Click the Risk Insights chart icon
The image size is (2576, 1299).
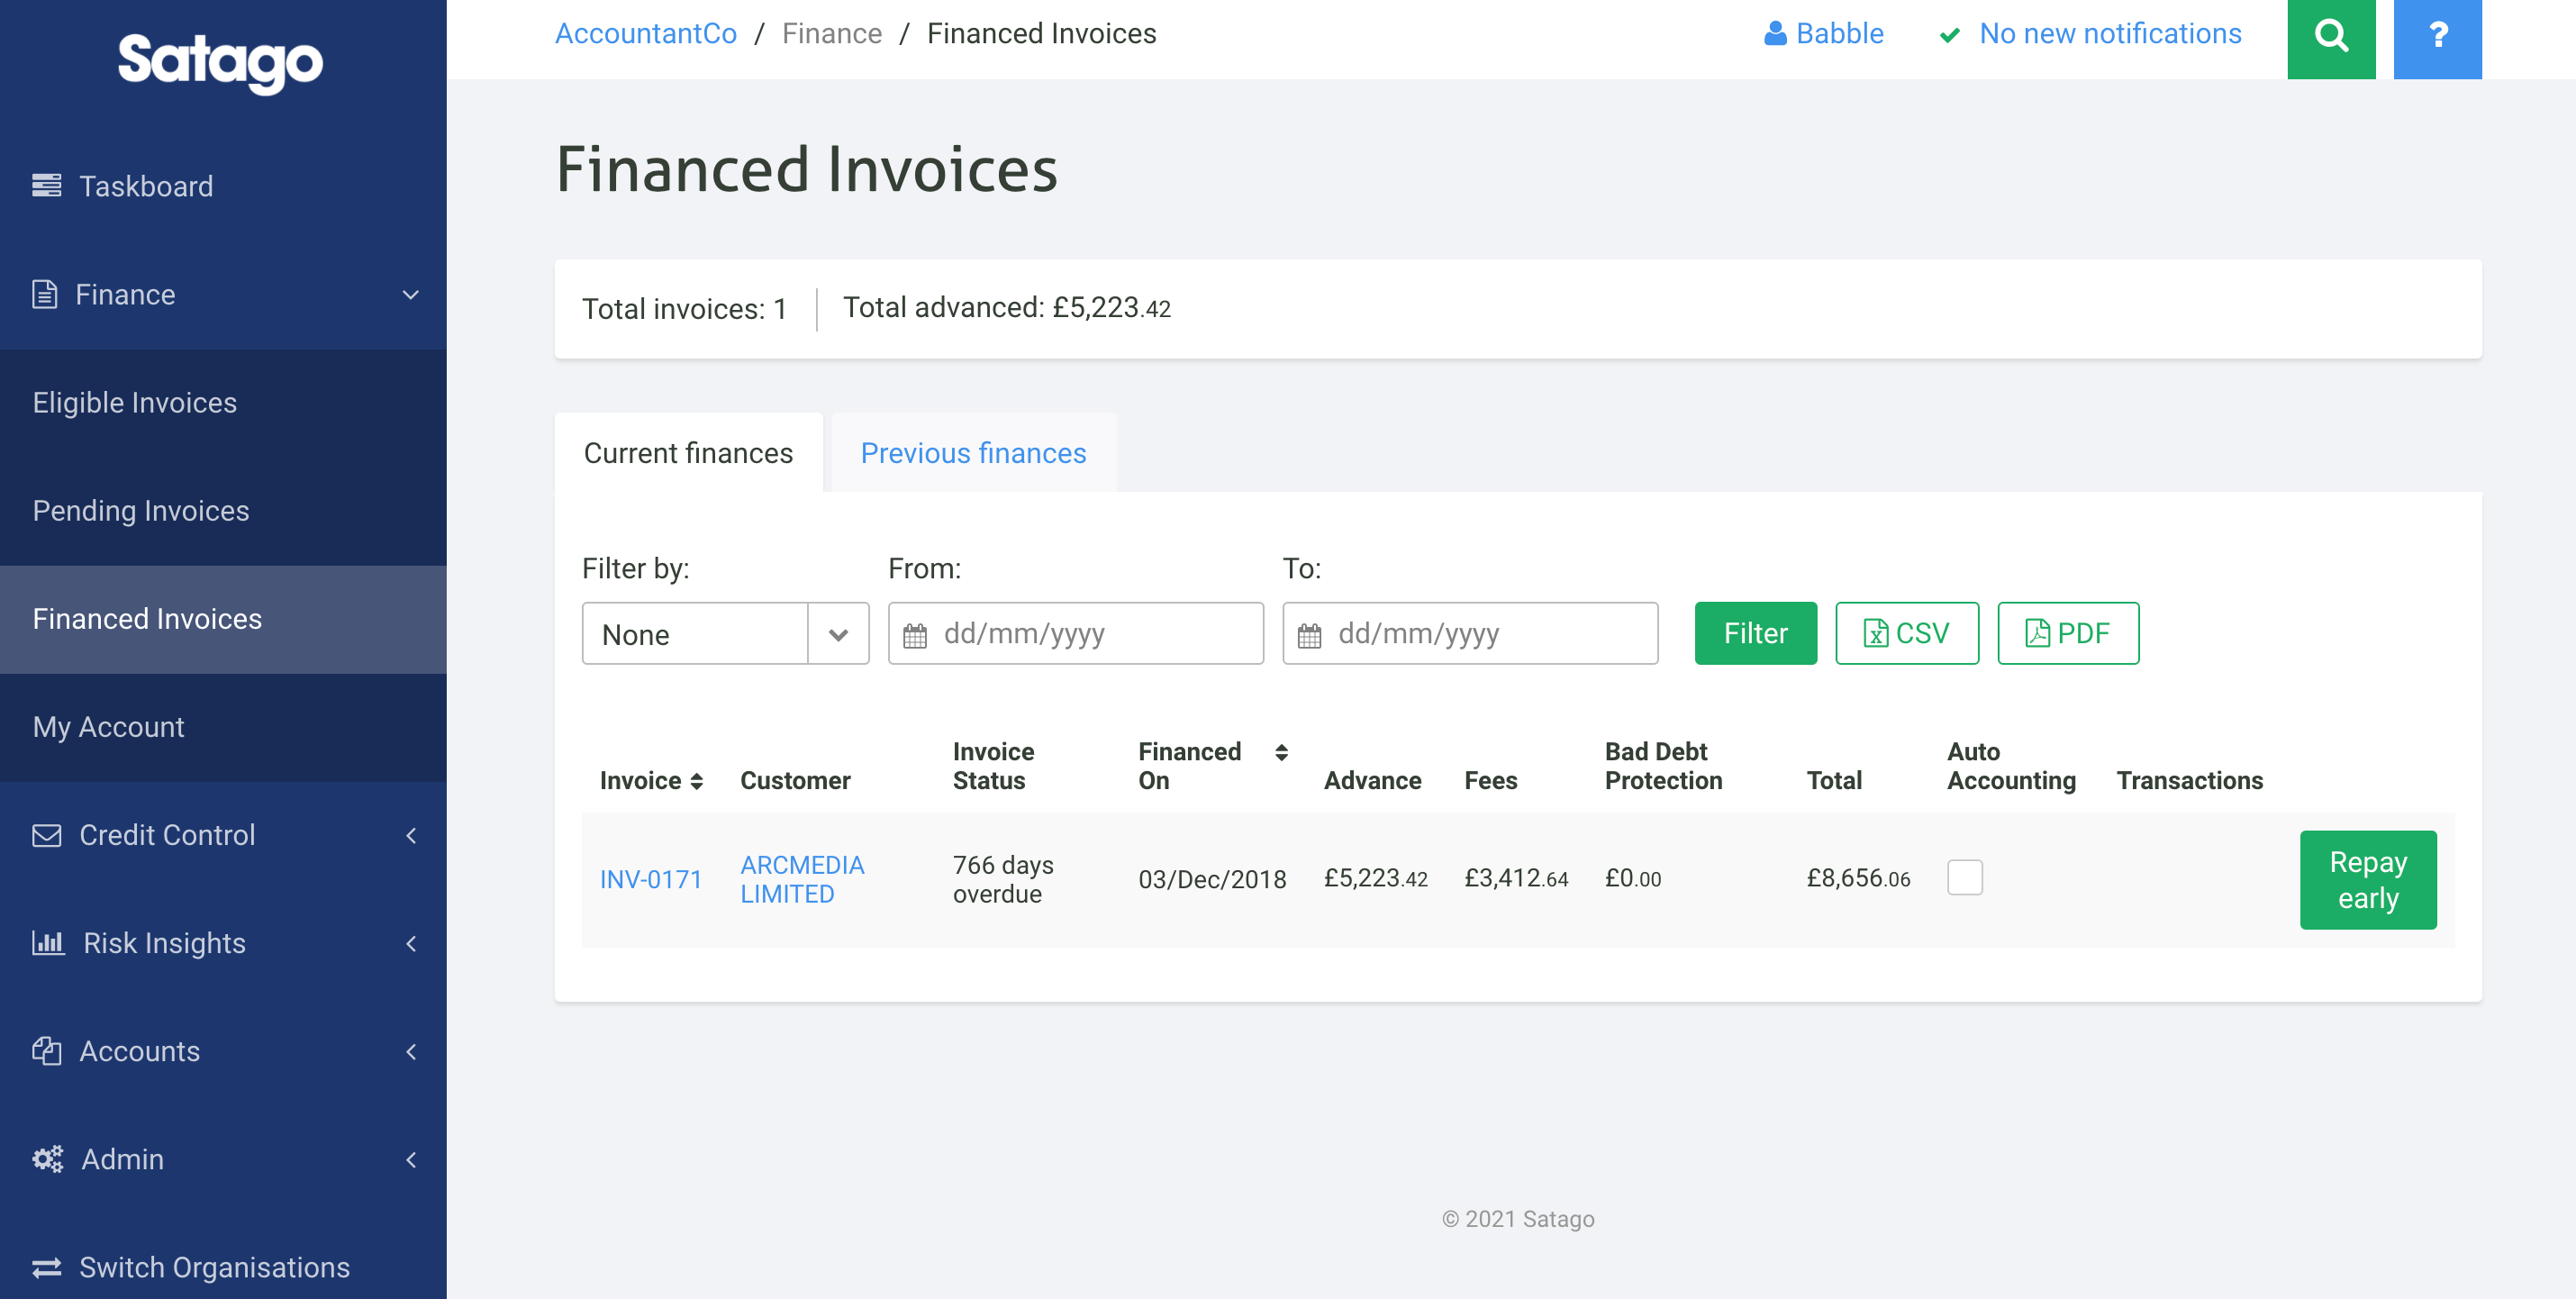tap(47, 942)
